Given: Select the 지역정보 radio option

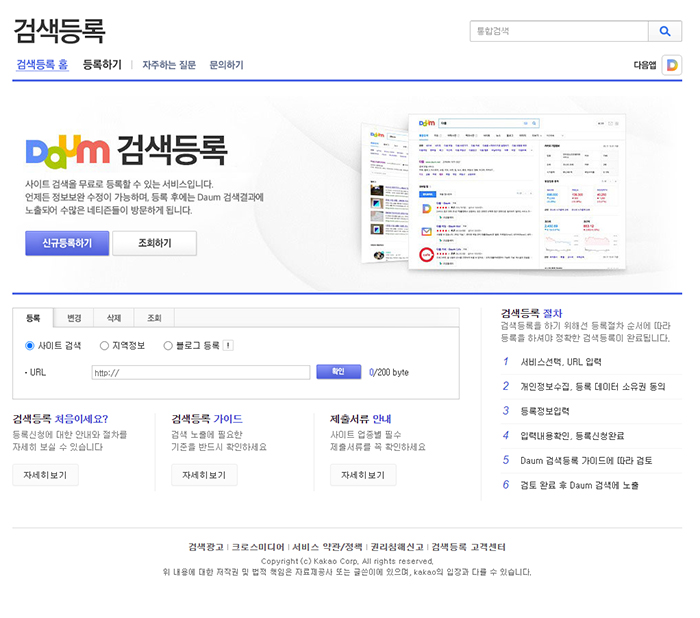Looking at the screenshot, I should 104,346.
